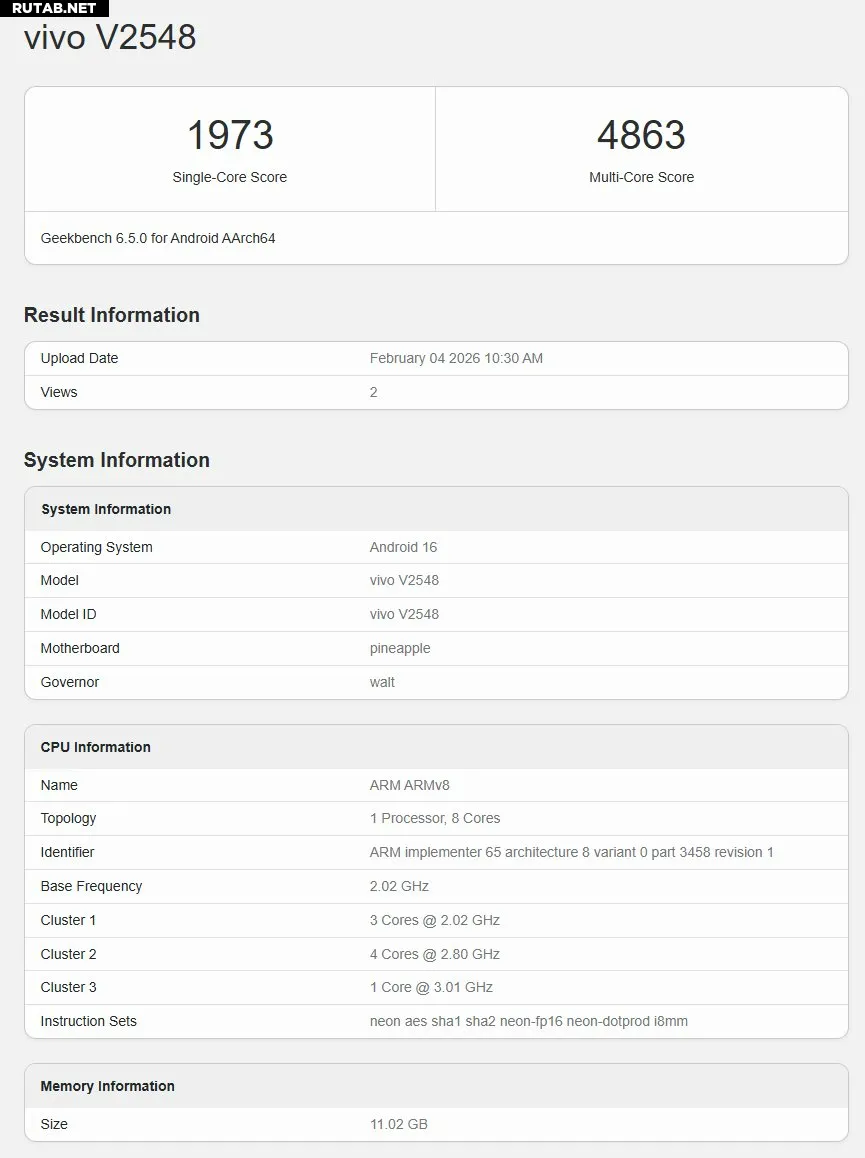Click the governor value walt
The height and width of the screenshot is (1158, 865).
(x=382, y=682)
